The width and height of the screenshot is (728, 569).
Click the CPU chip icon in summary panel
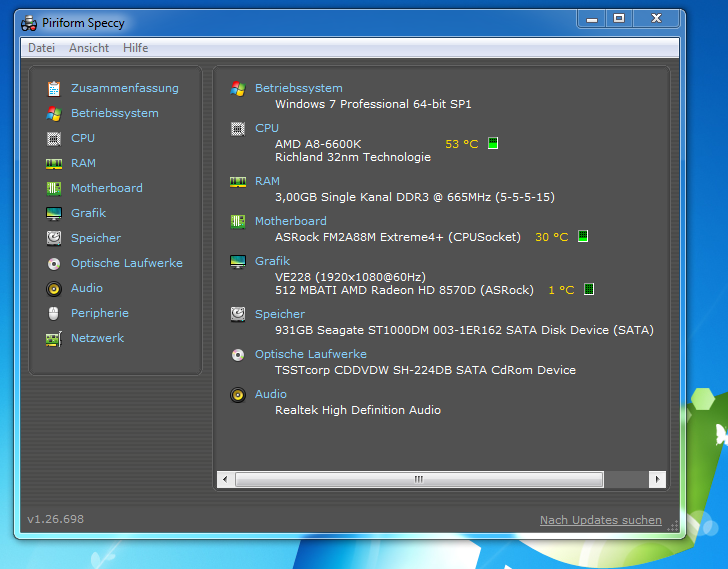pyautogui.click(x=238, y=129)
